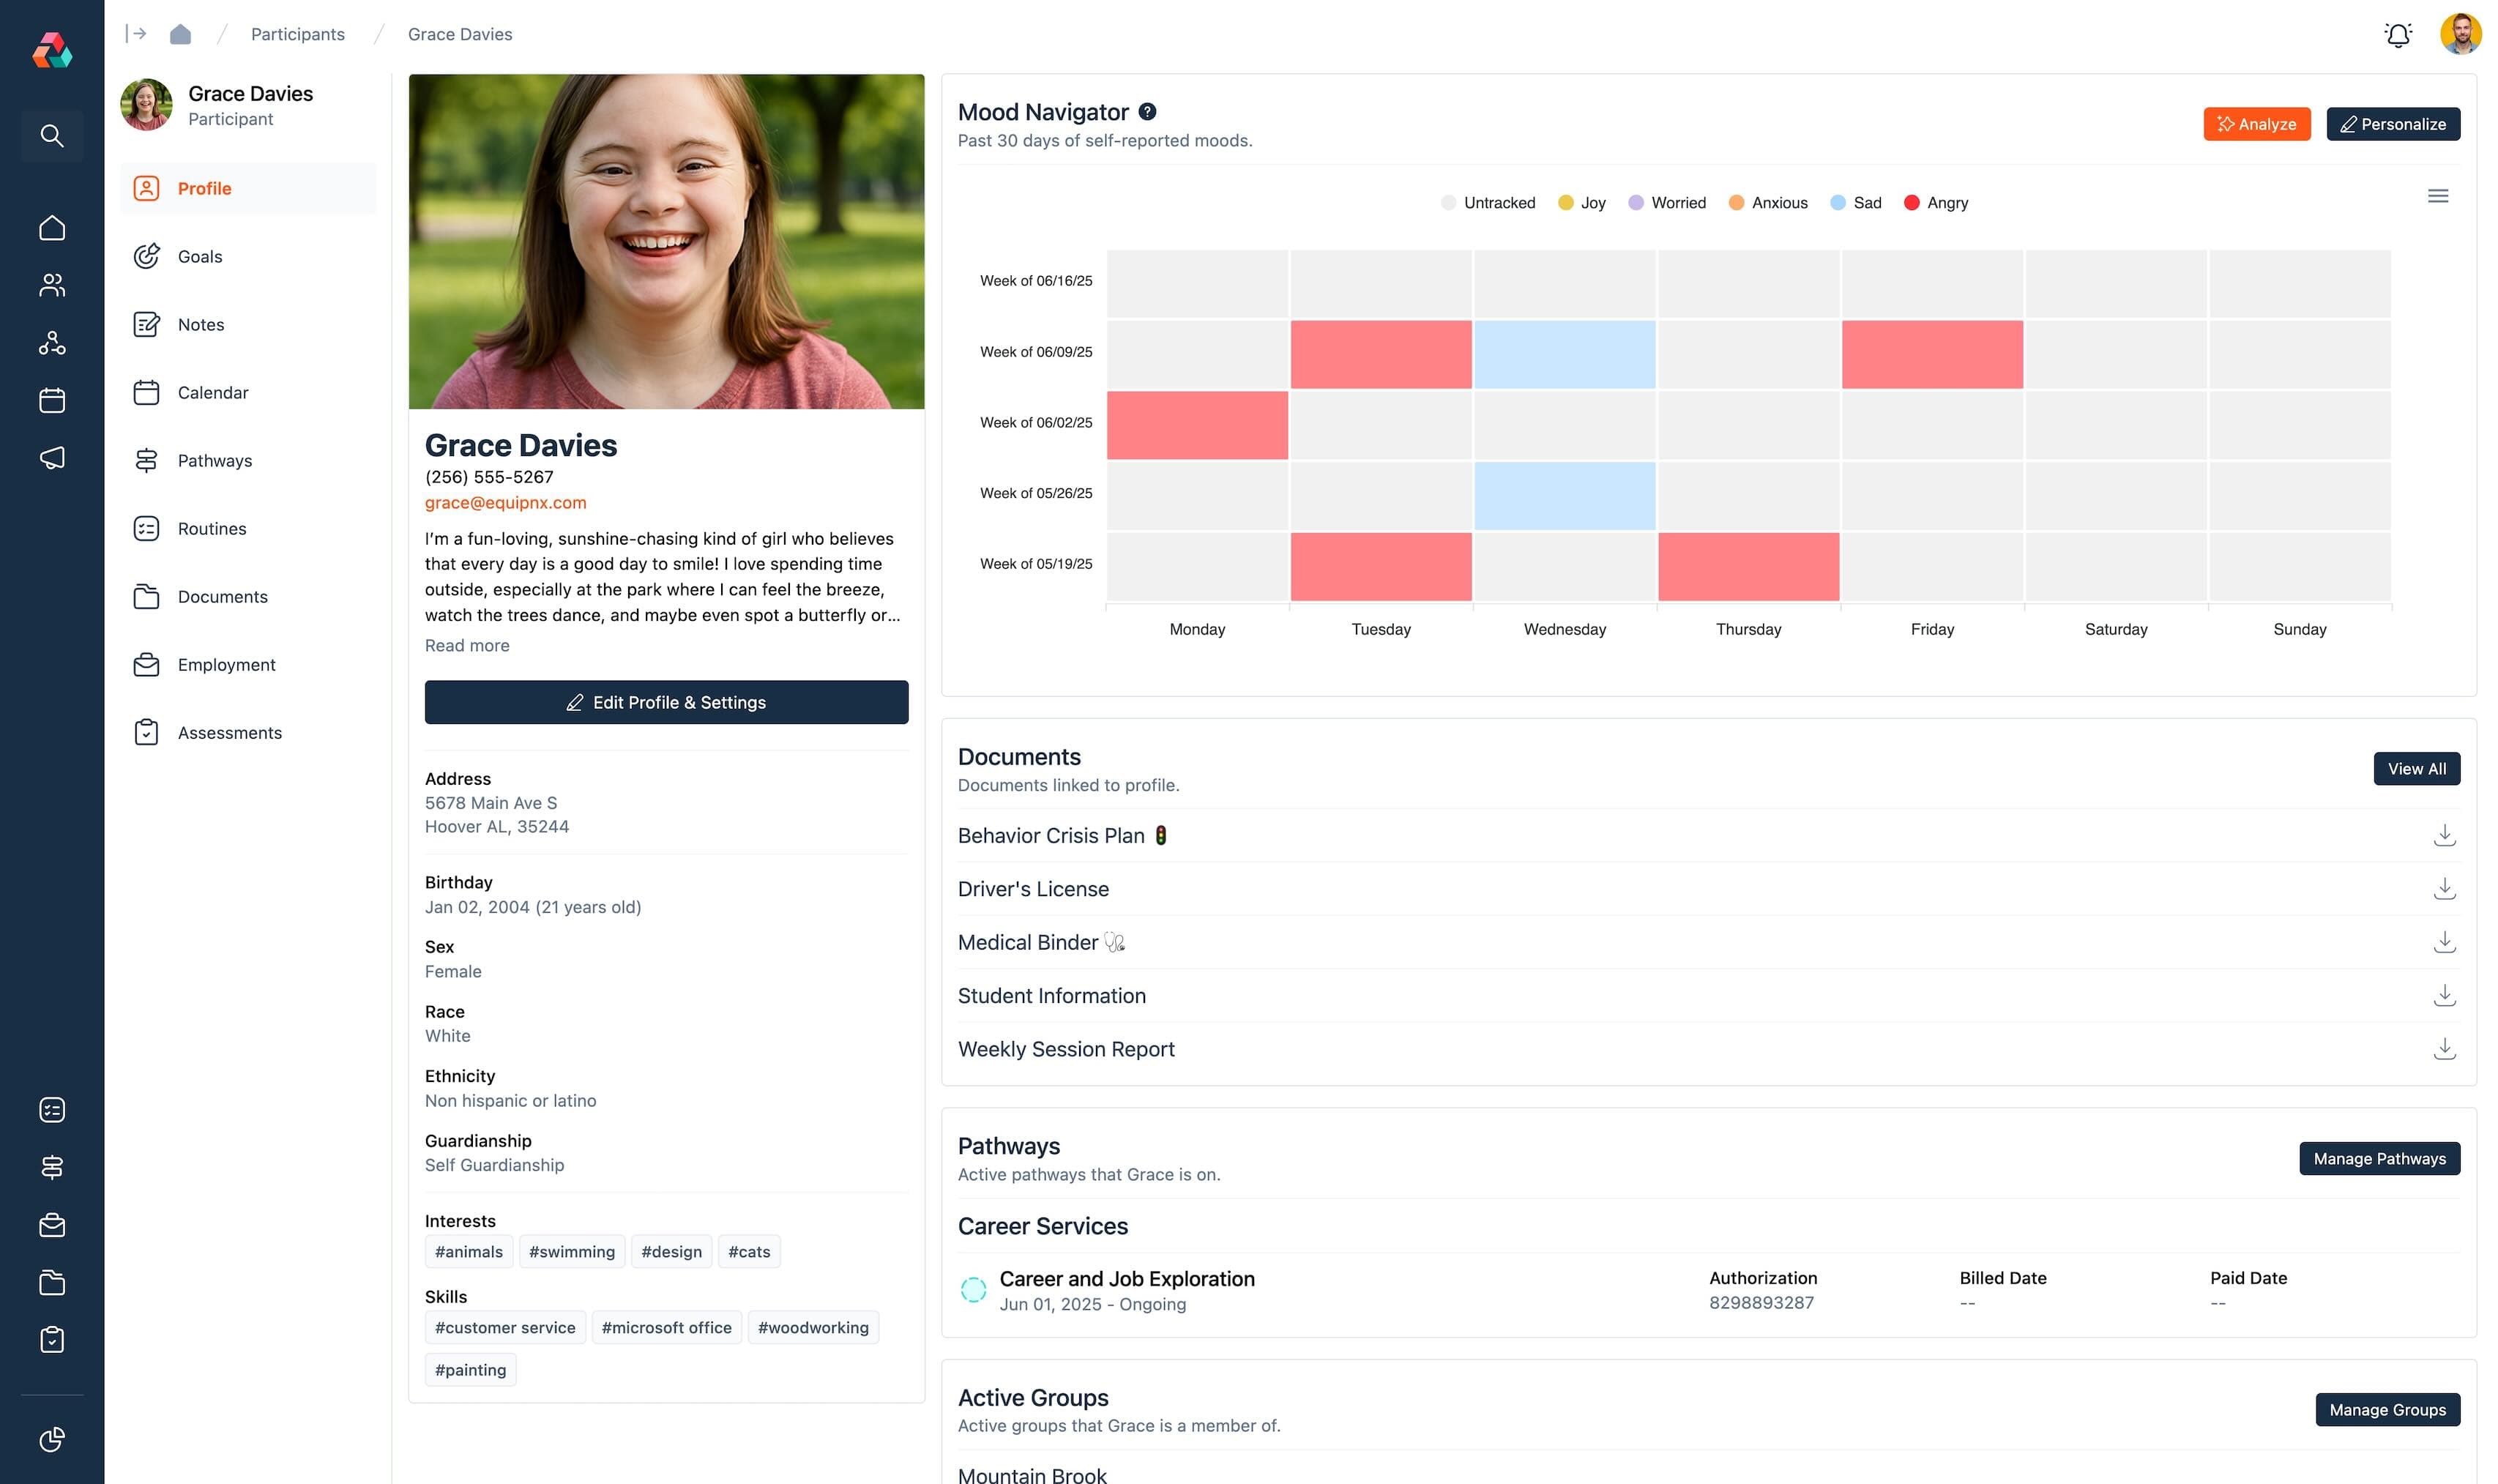Open the Mood Navigator help icon
This screenshot has height=1484, width=2498.
tap(1147, 112)
